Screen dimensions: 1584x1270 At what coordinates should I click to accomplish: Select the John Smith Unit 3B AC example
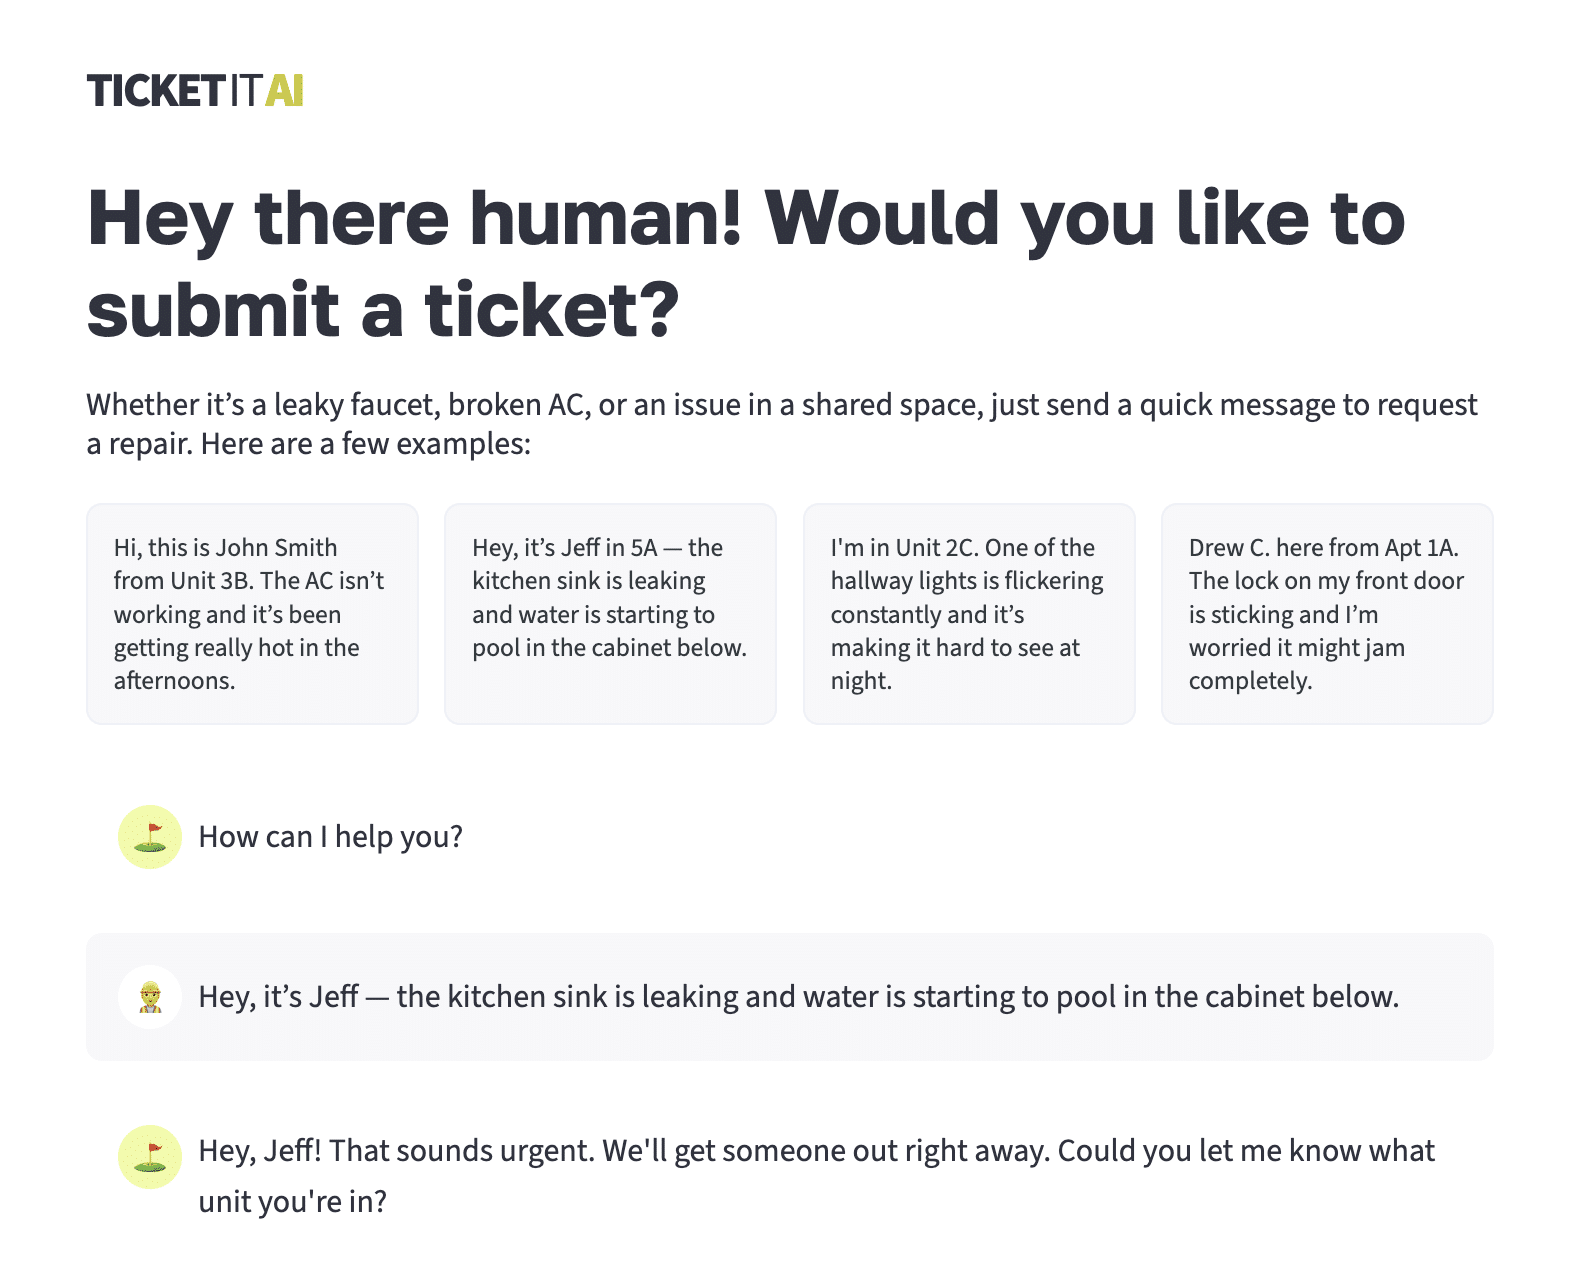[x=252, y=614]
